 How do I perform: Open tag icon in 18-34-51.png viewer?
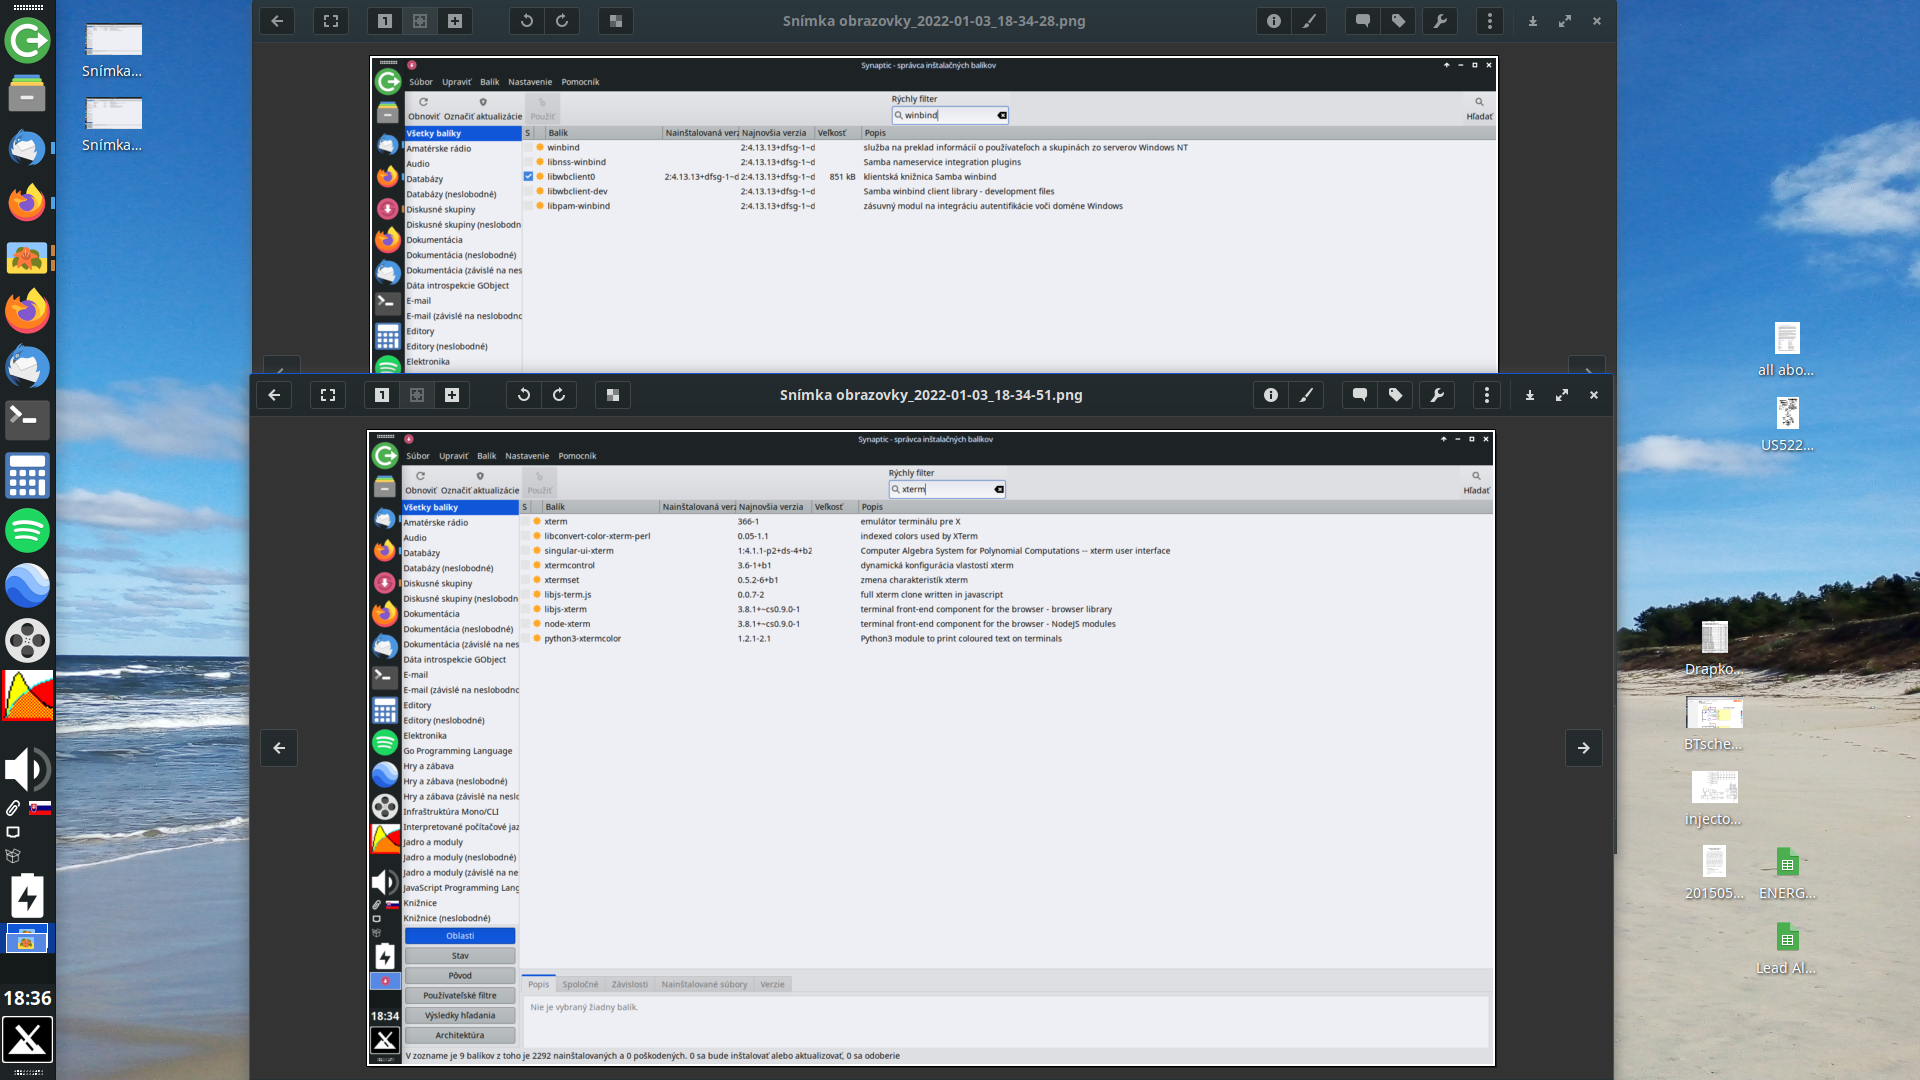[x=1395, y=395]
